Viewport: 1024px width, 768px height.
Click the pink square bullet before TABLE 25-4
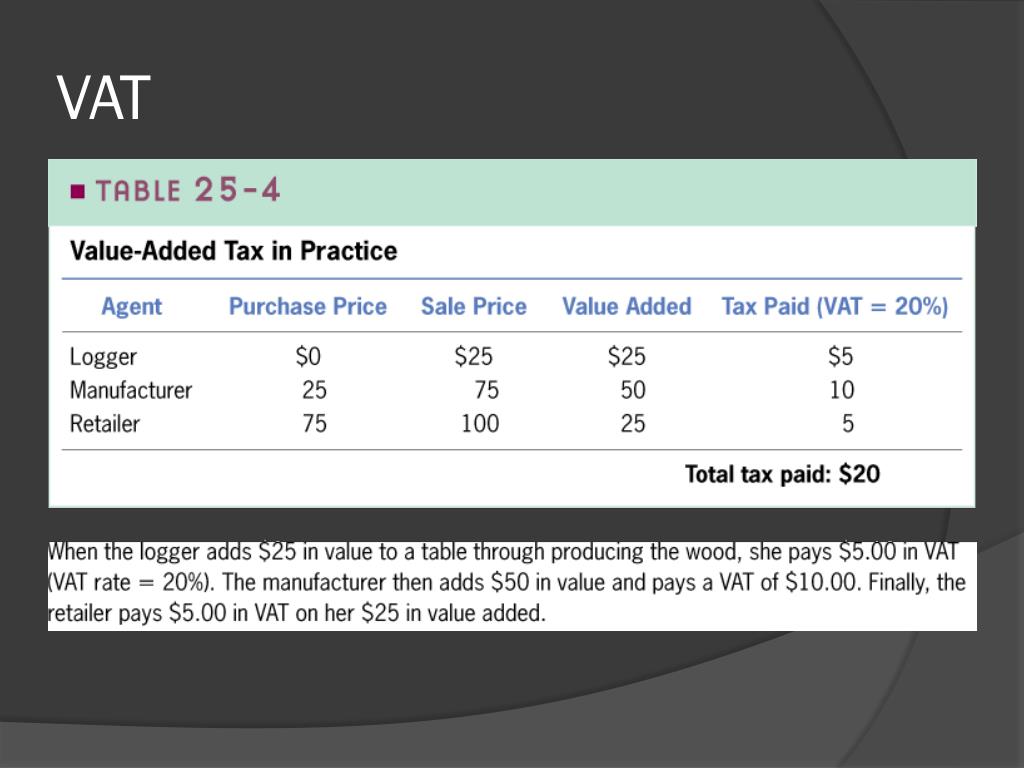(x=77, y=191)
